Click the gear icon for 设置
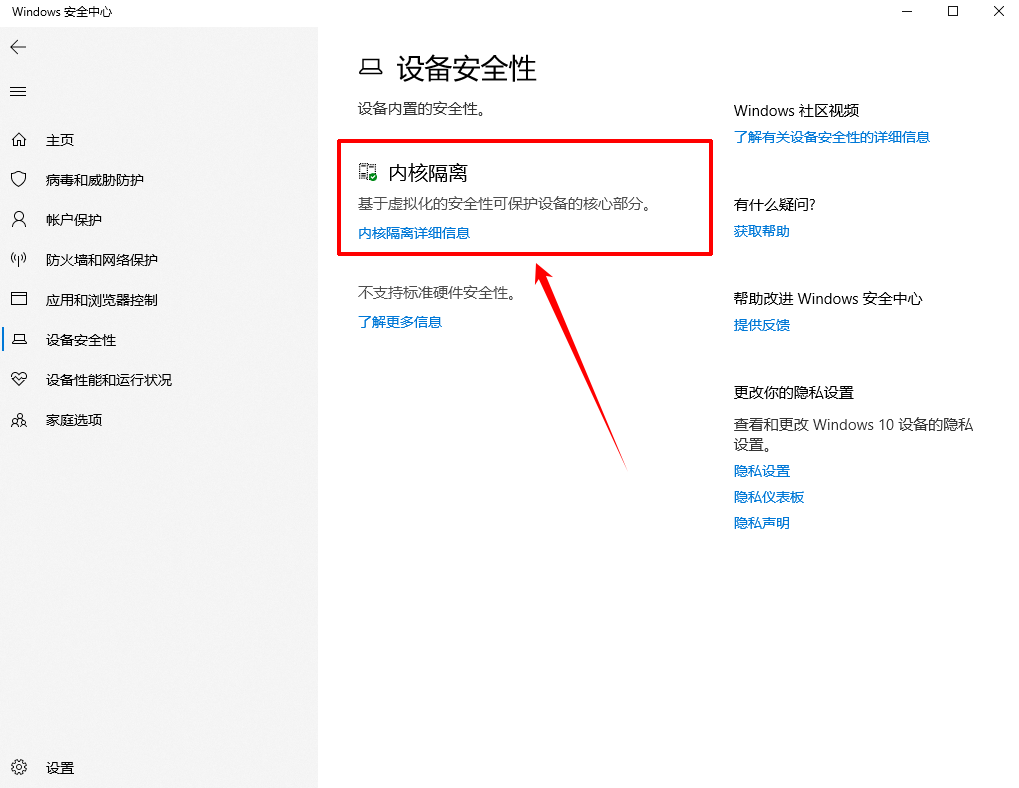Screen dimensions: 1019x788 (19, 767)
